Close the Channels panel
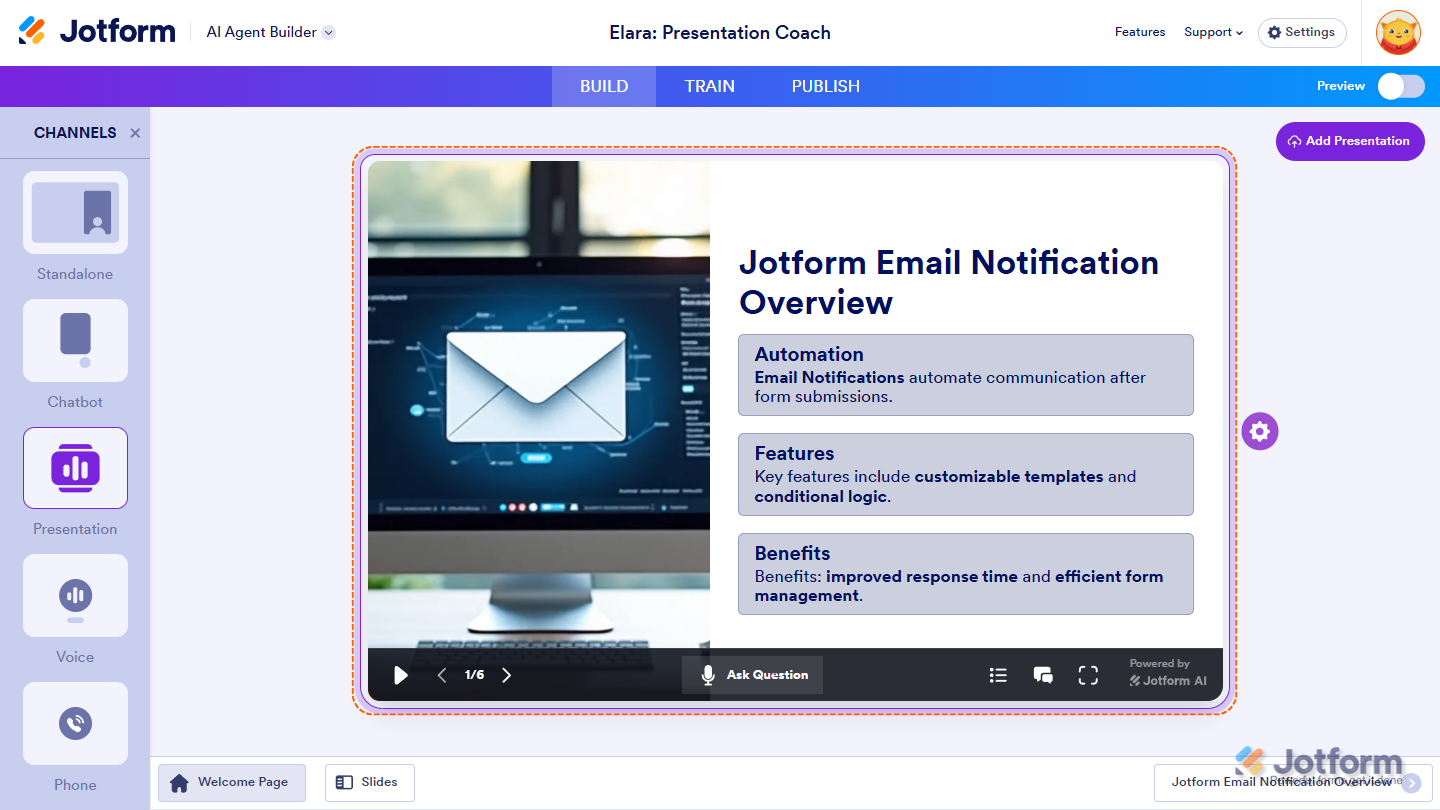Image resolution: width=1440 pixels, height=810 pixels. pyautogui.click(x=135, y=133)
